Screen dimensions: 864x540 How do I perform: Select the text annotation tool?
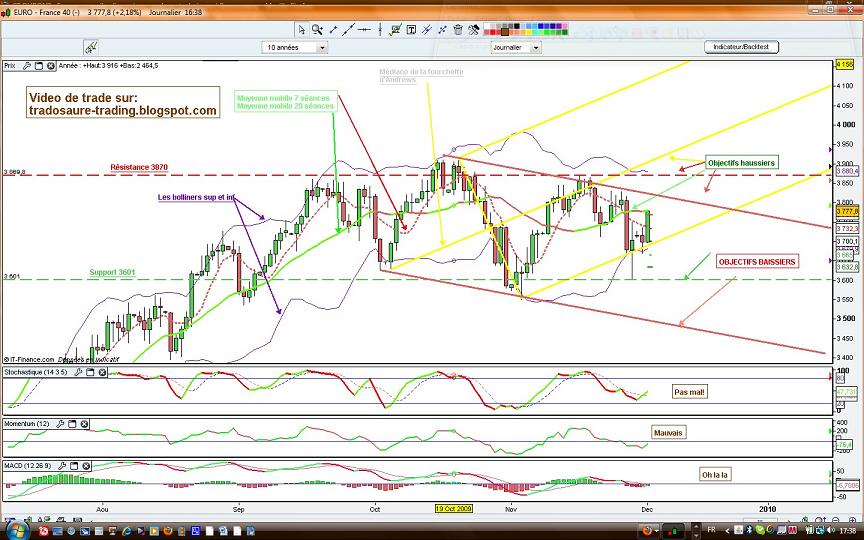[x=411, y=30]
